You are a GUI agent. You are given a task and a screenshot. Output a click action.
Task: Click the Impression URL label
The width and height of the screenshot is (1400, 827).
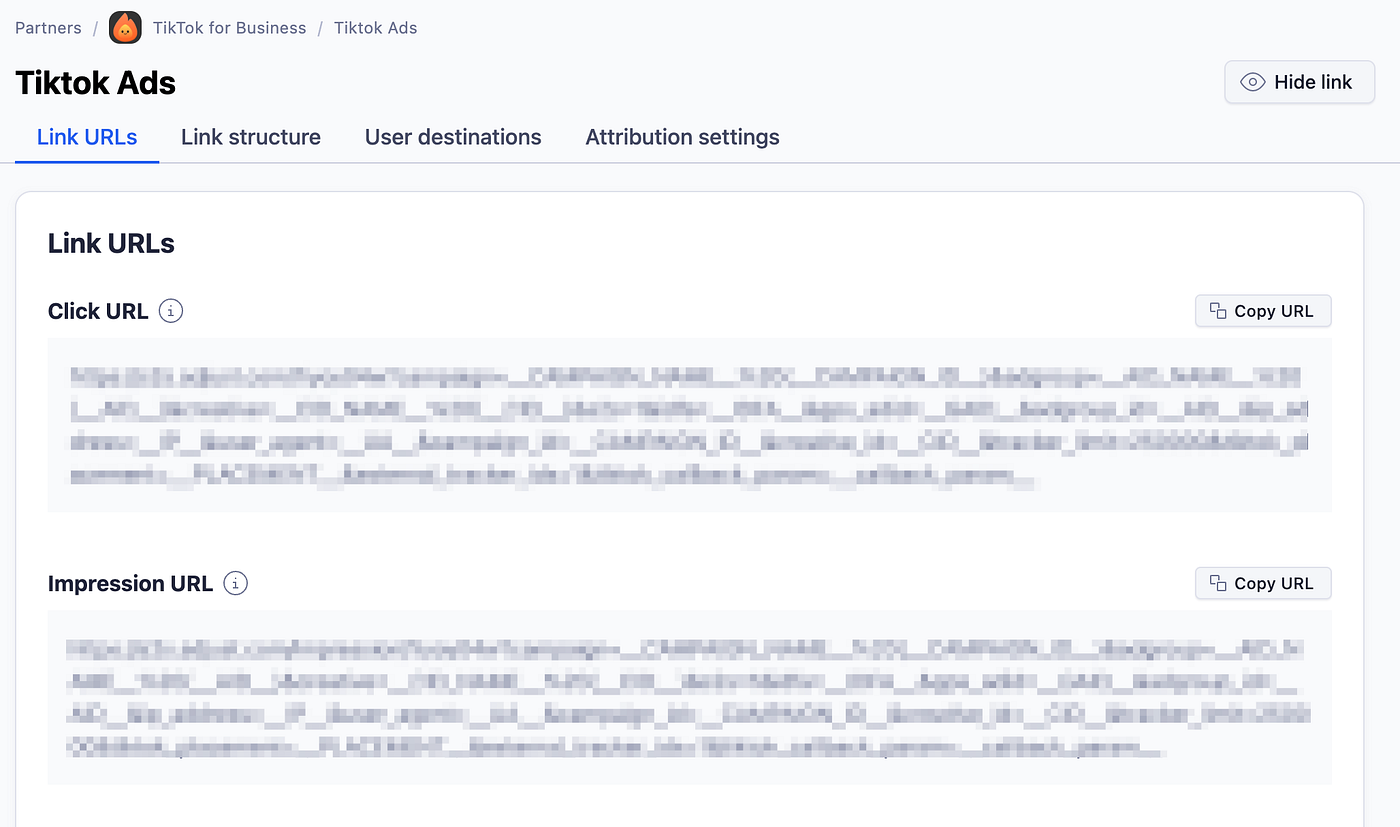pos(130,583)
